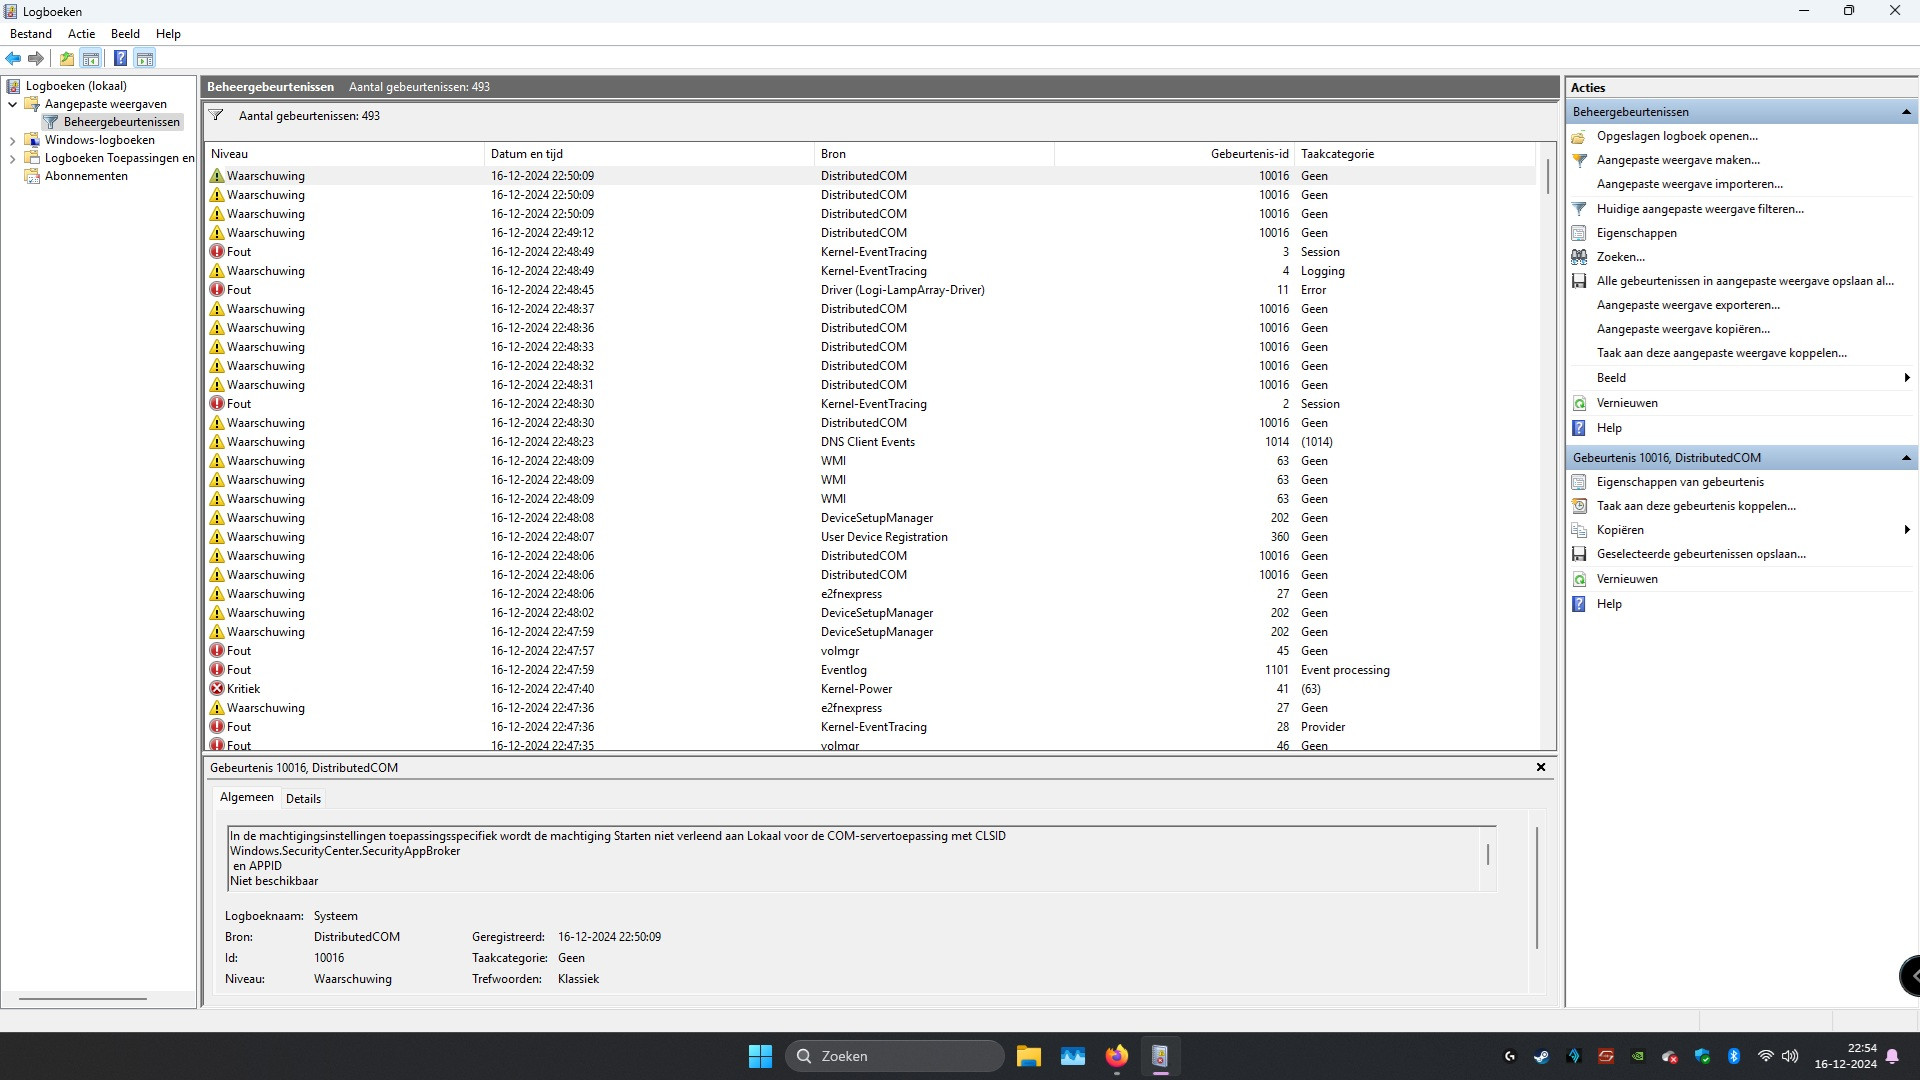Select the DNS Client Events warning row
The image size is (1920, 1080).
870,442
